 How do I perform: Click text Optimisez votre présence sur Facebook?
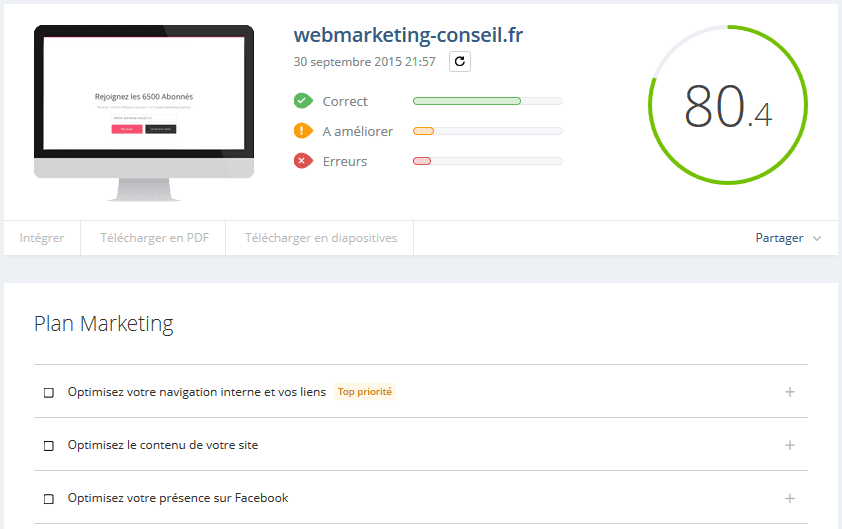pos(178,498)
